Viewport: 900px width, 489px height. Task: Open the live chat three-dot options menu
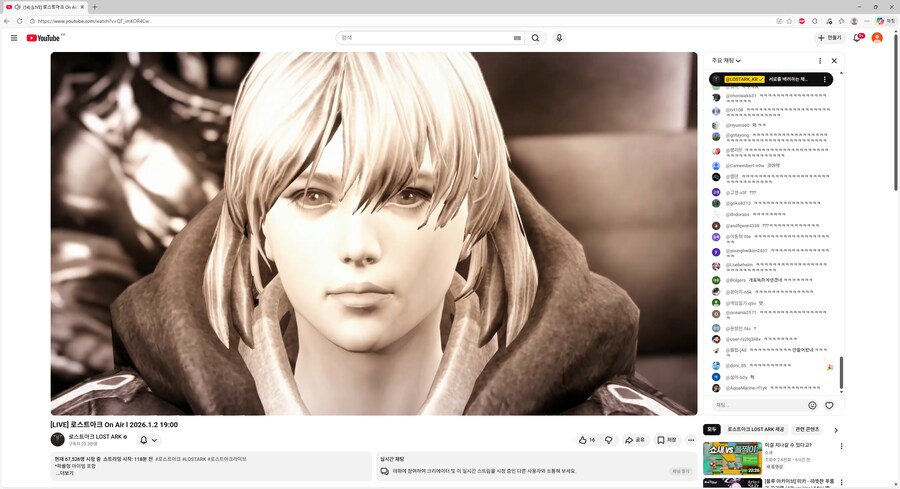[820, 60]
